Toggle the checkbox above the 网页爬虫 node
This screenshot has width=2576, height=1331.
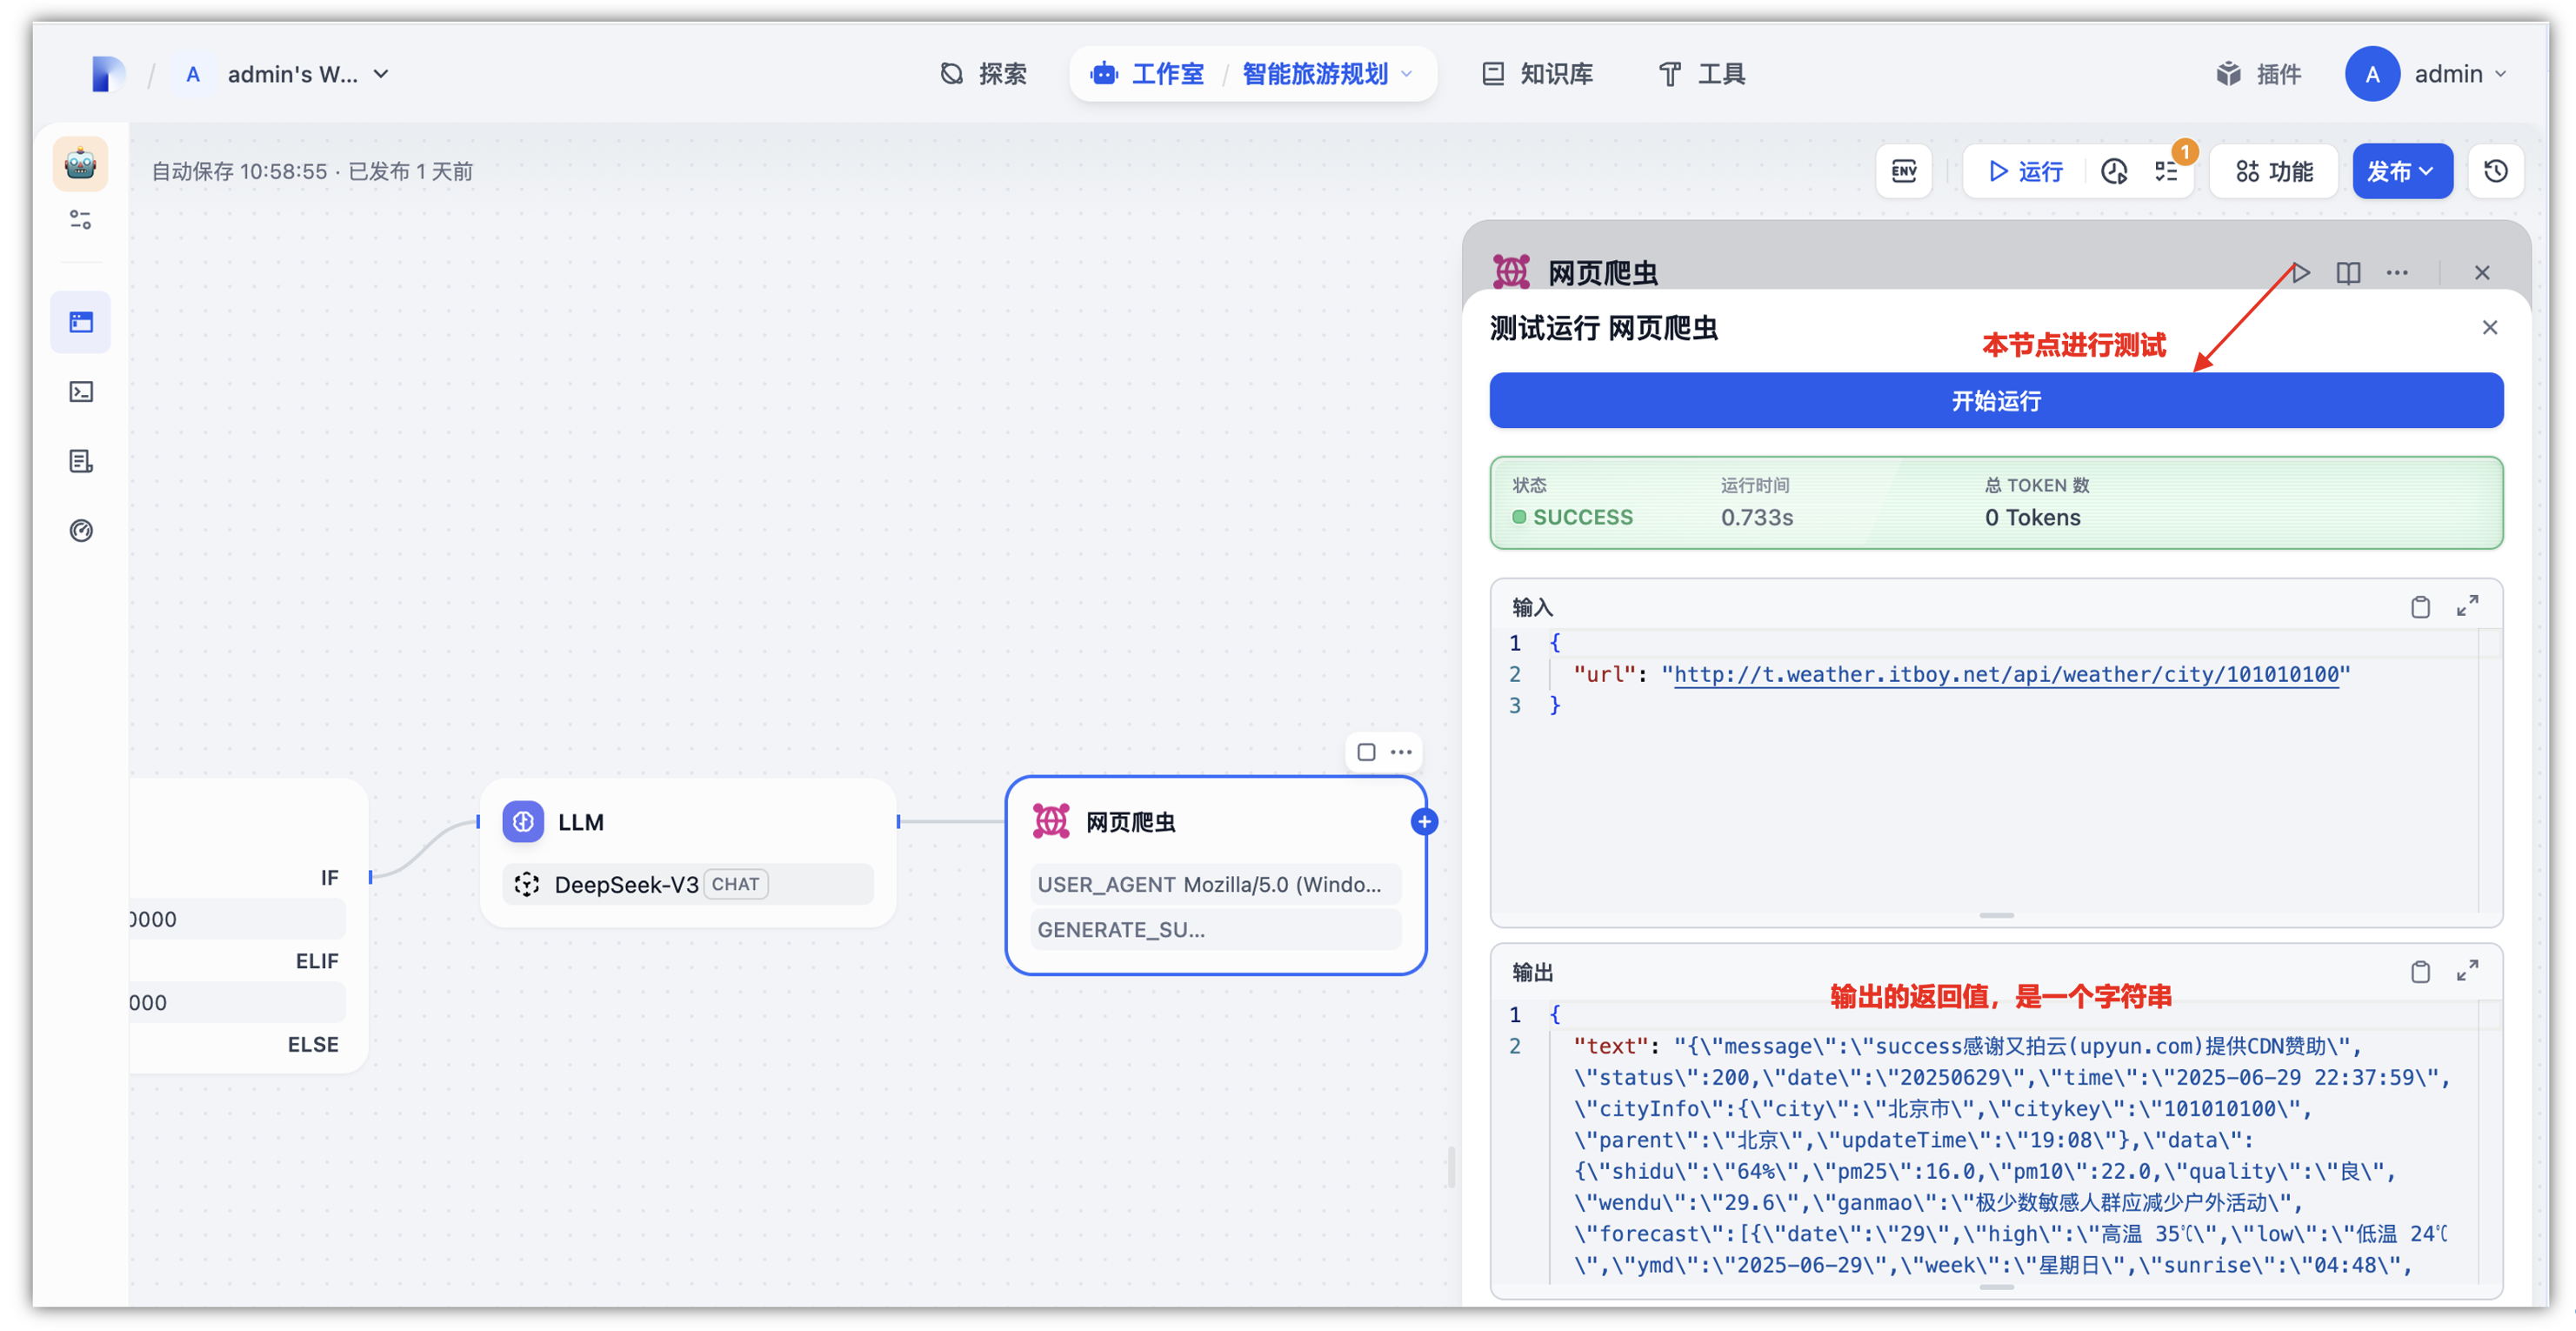[1366, 752]
